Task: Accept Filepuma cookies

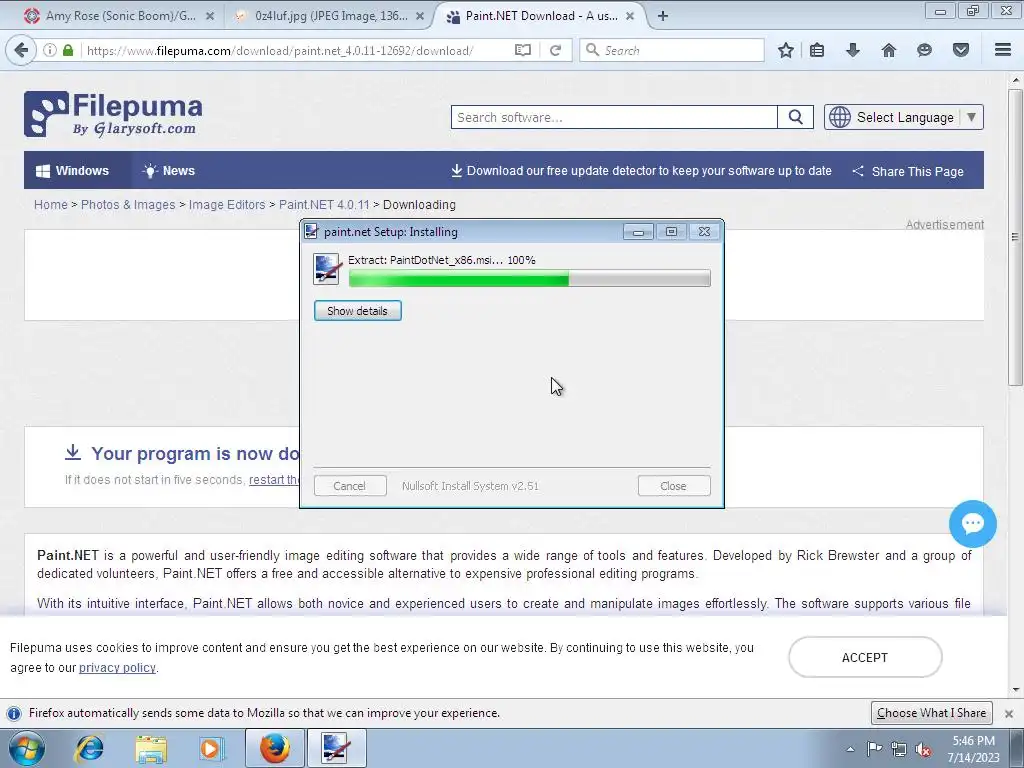Action: 865,658
